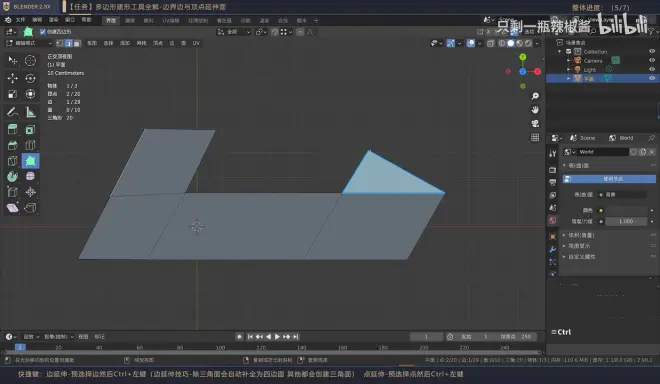Open the edit mode dropdown
The height and width of the screenshot is (384, 660).
click(29, 43)
